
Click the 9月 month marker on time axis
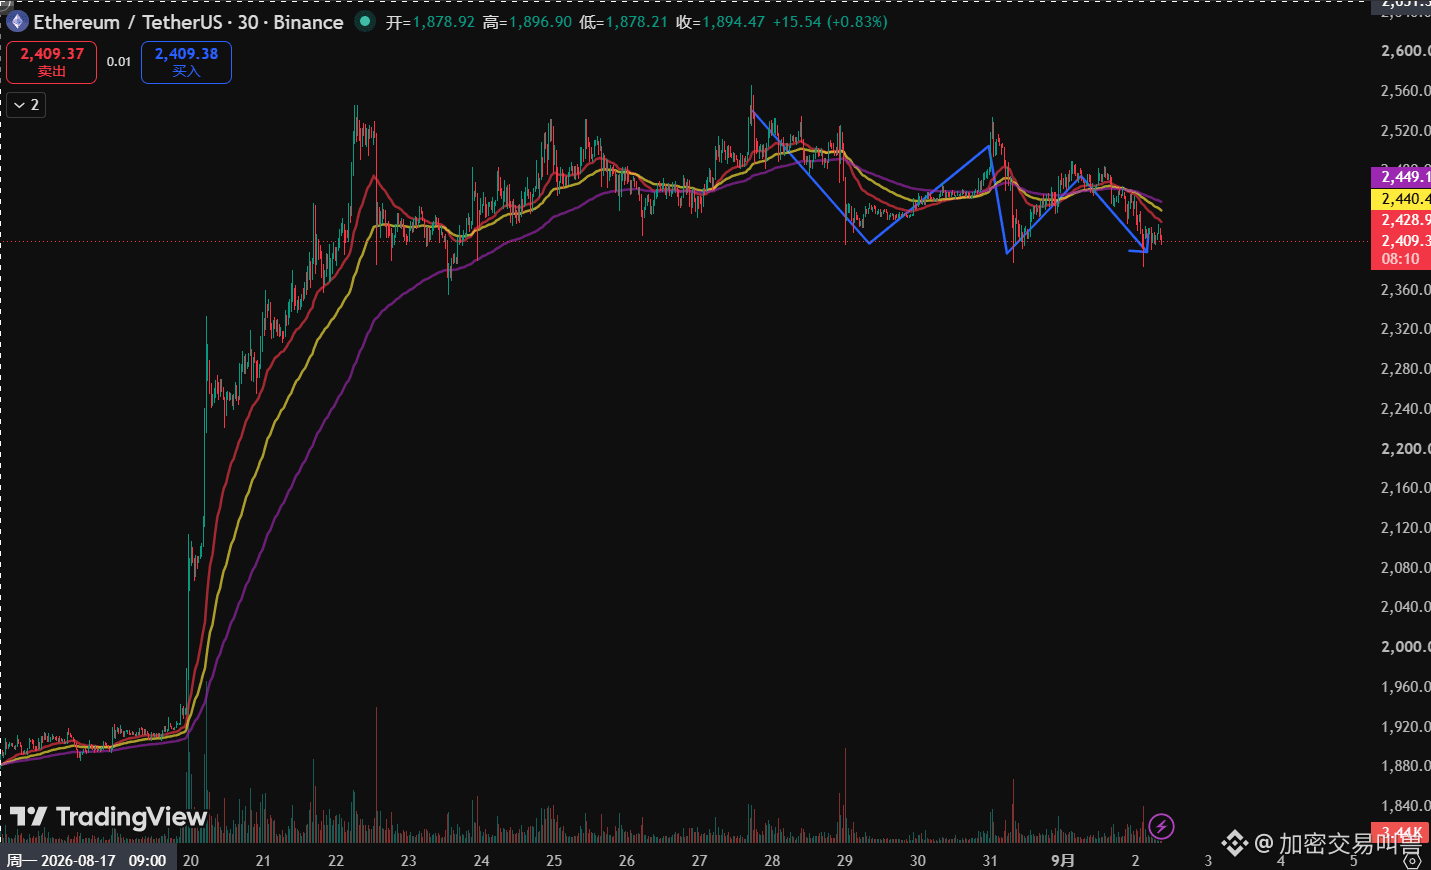click(x=1063, y=860)
